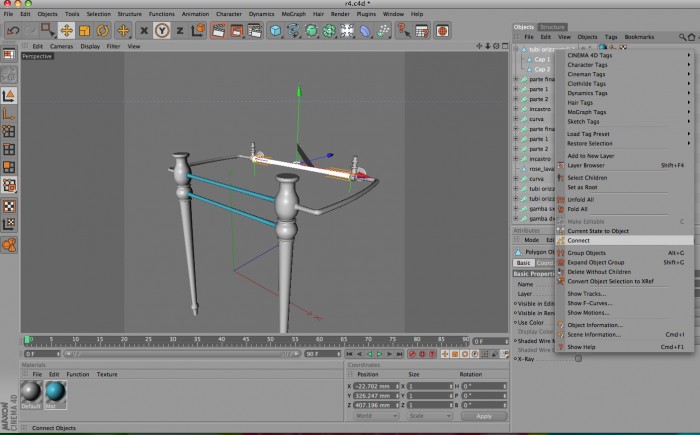The image size is (700, 435).
Task: Choose Group Objects menu entry
Action: (625, 253)
